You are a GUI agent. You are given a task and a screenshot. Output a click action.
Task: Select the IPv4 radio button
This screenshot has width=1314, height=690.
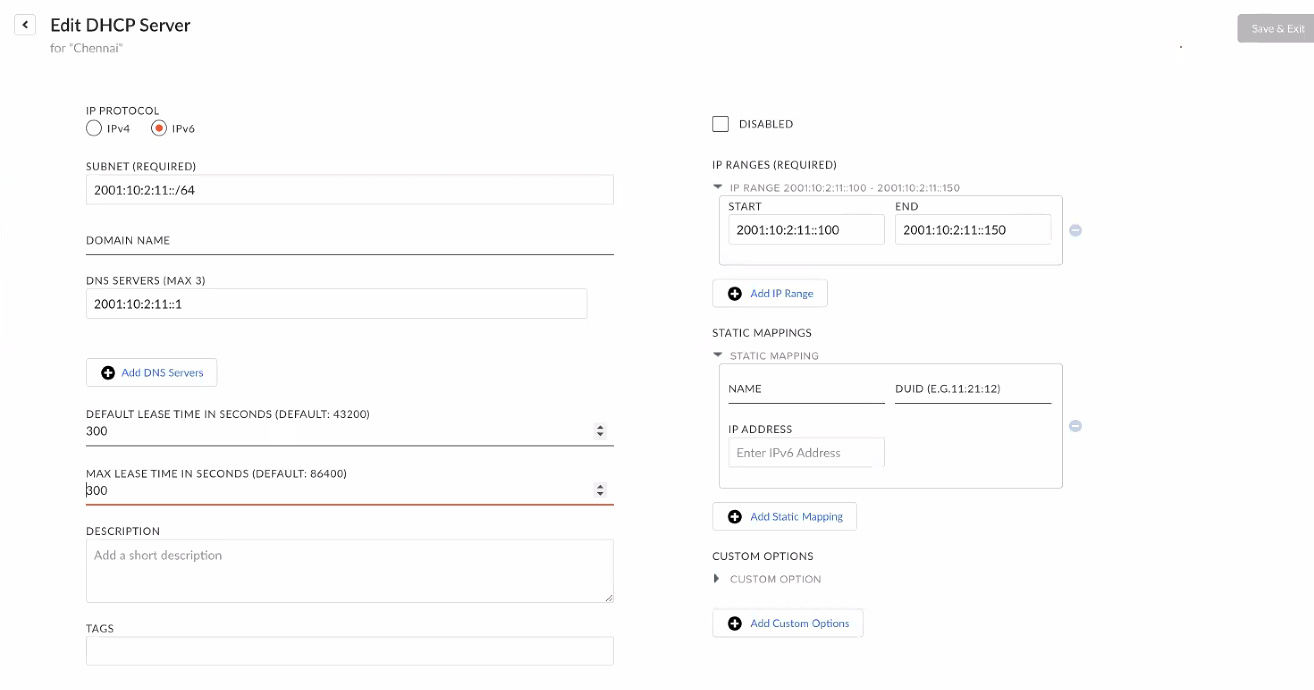pyautogui.click(x=94, y=128)
